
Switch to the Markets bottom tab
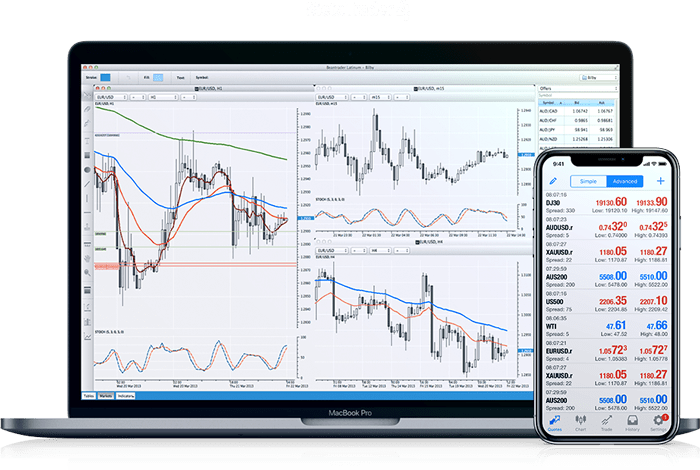click(x=106, y=397)
